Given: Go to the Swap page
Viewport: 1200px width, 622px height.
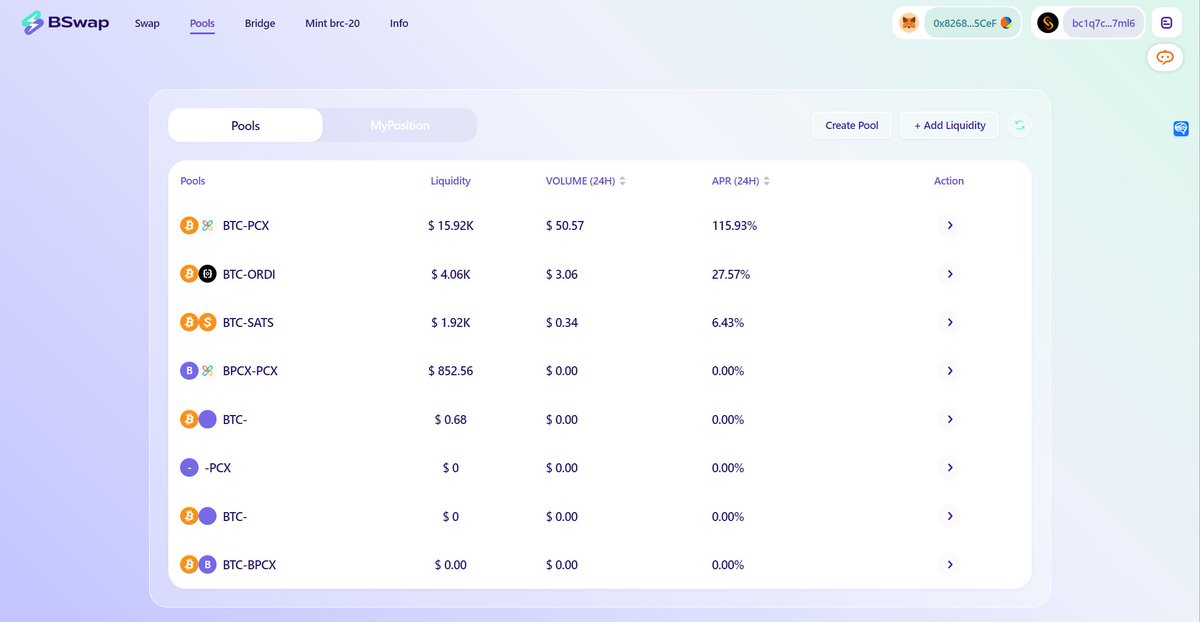Looking at the screenshot, I should [x=147, y=23].
